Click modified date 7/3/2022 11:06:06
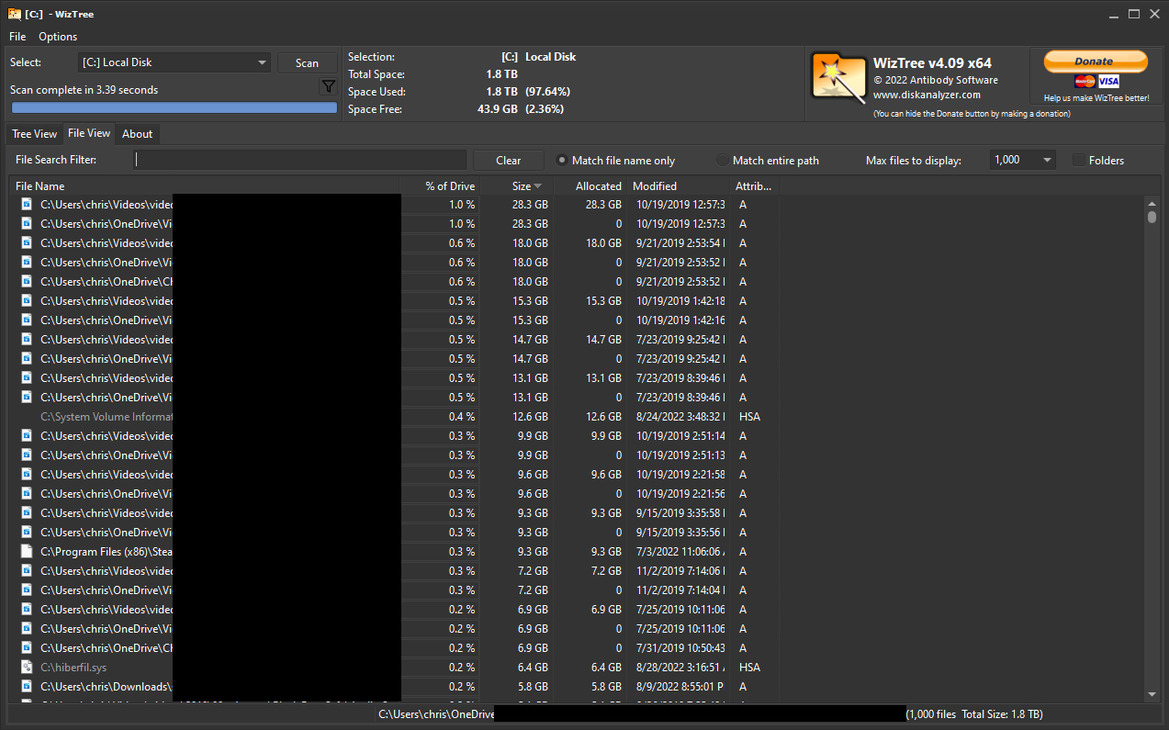 tap(680, 552)
